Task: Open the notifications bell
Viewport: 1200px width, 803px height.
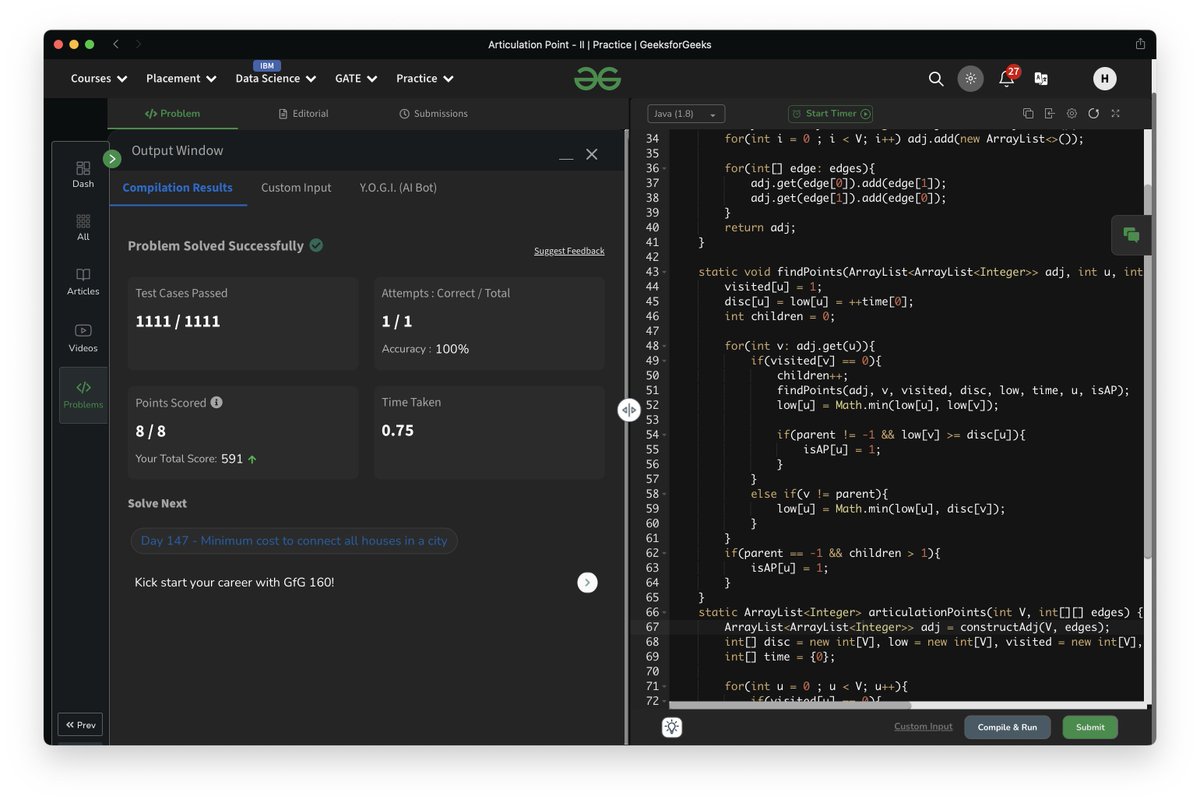Action: click(1007, 79)
